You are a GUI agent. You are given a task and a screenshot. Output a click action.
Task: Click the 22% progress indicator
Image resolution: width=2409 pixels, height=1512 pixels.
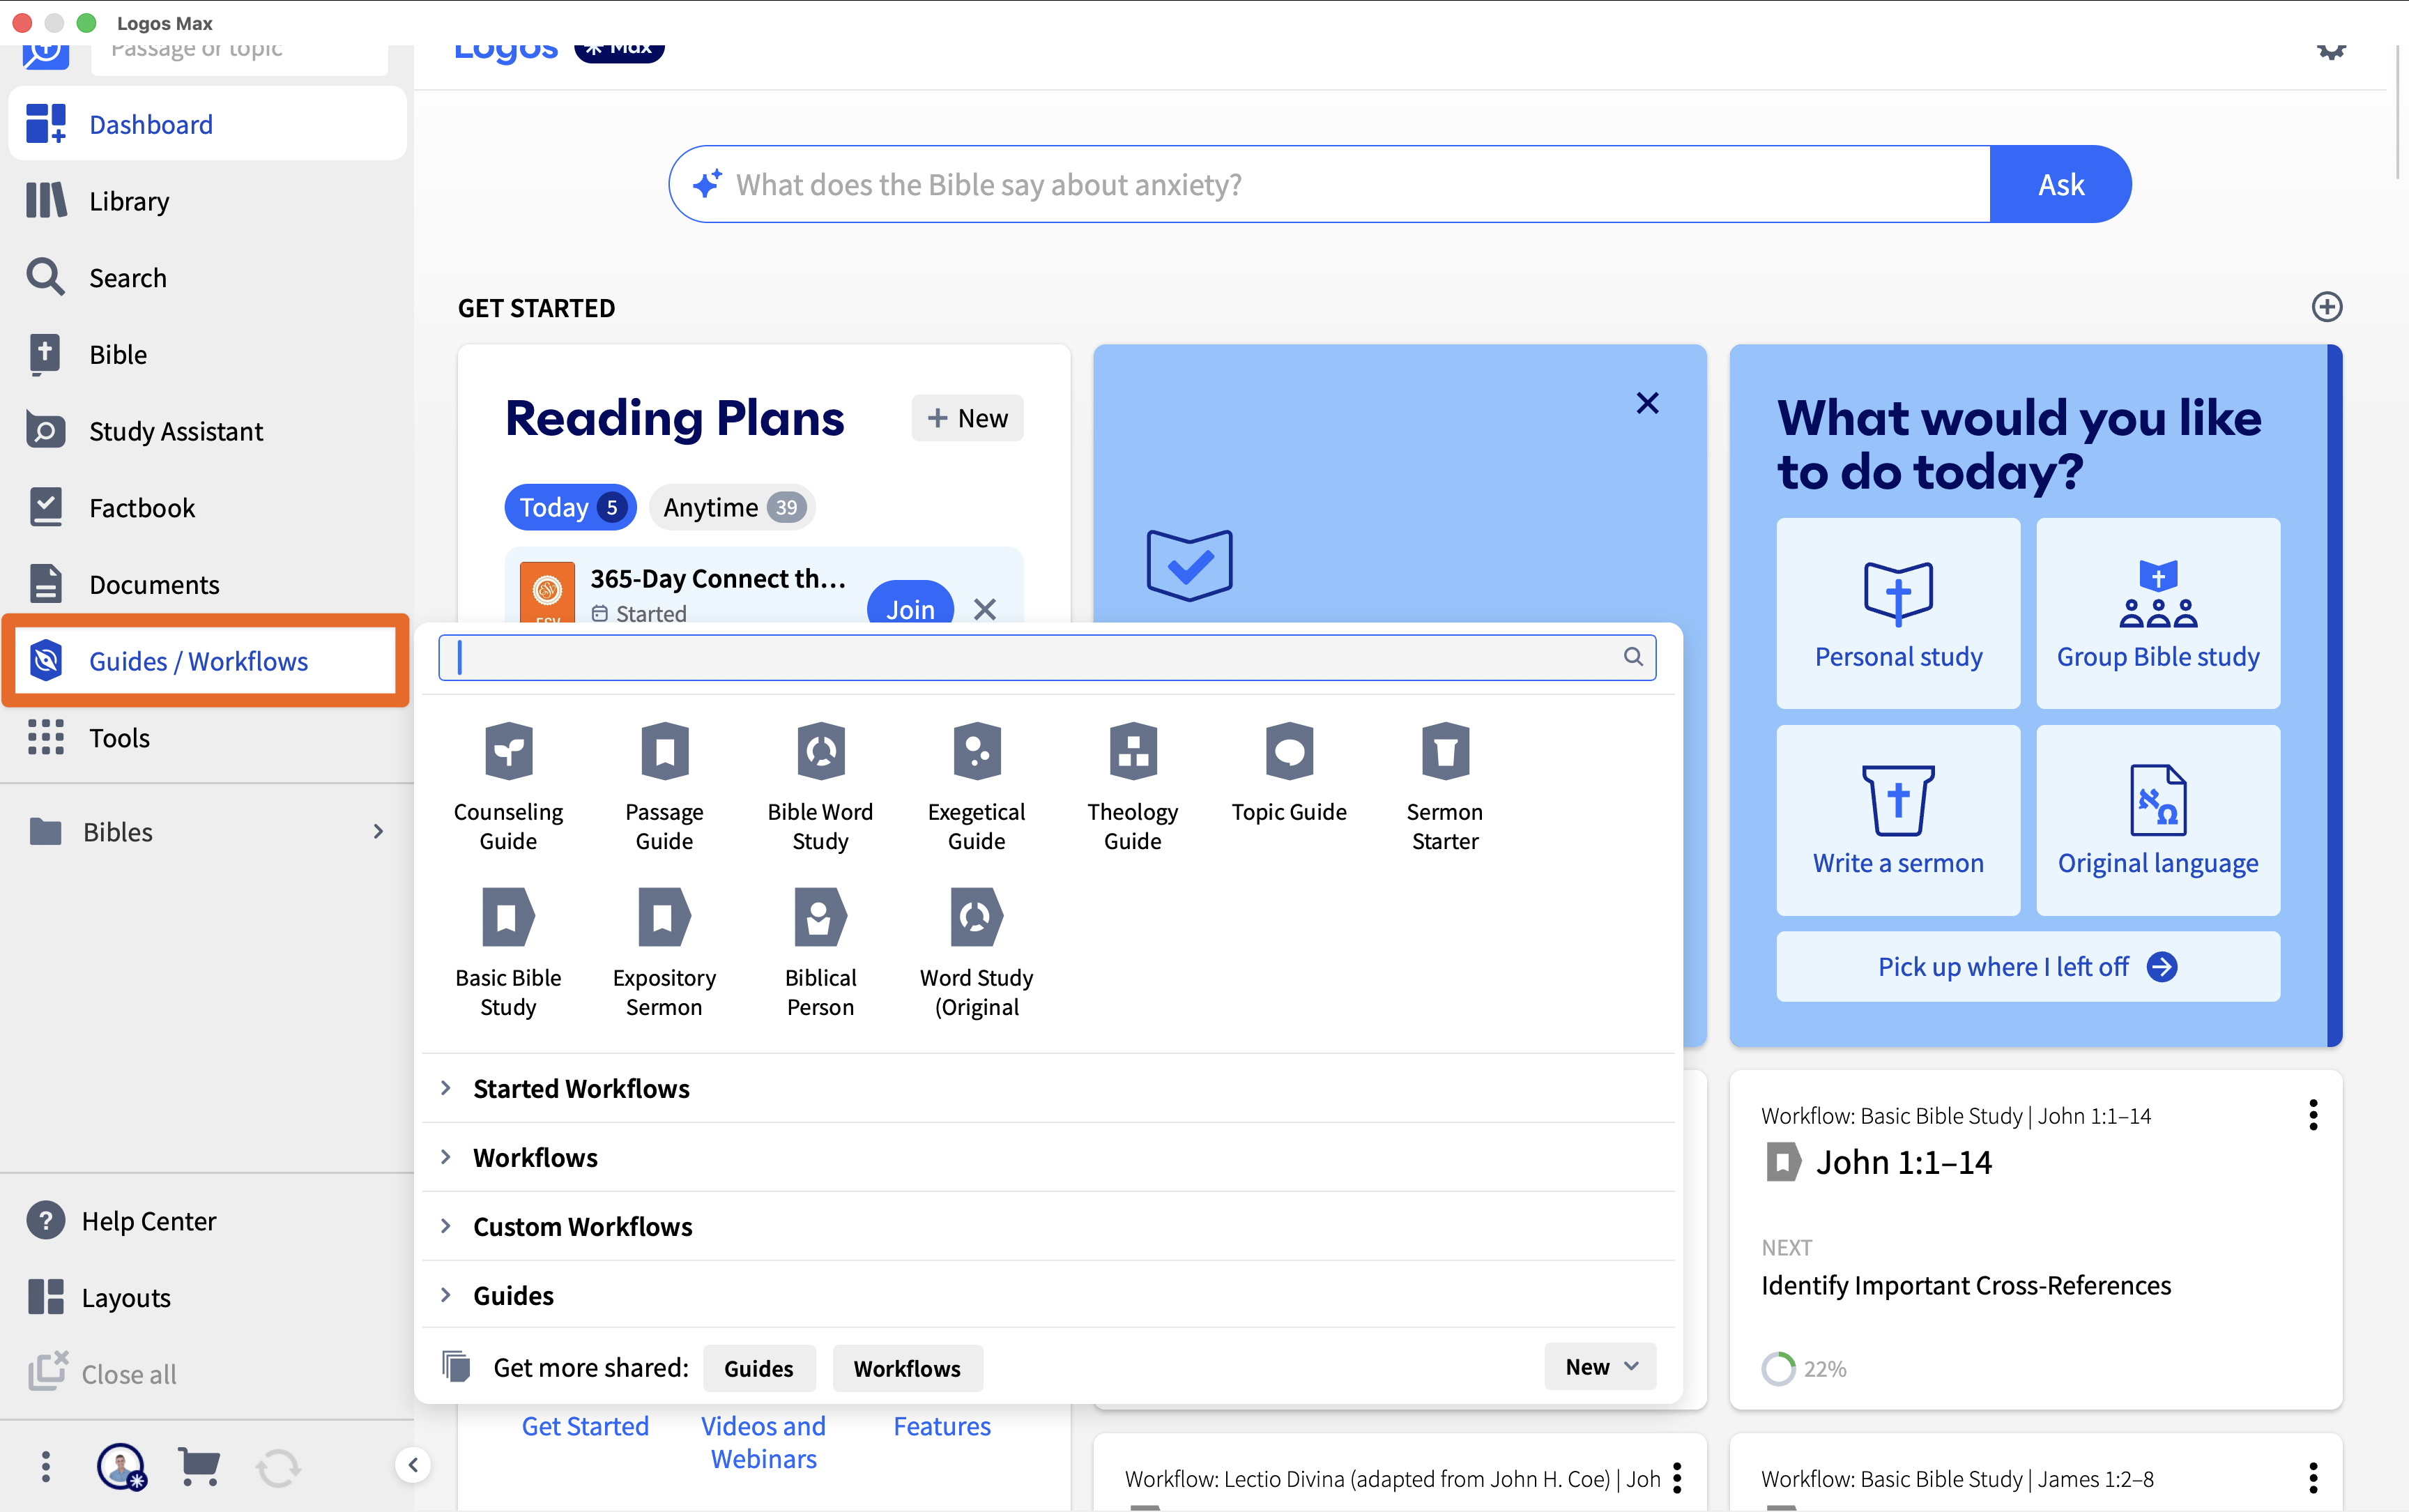(x=1804, y=1368)
